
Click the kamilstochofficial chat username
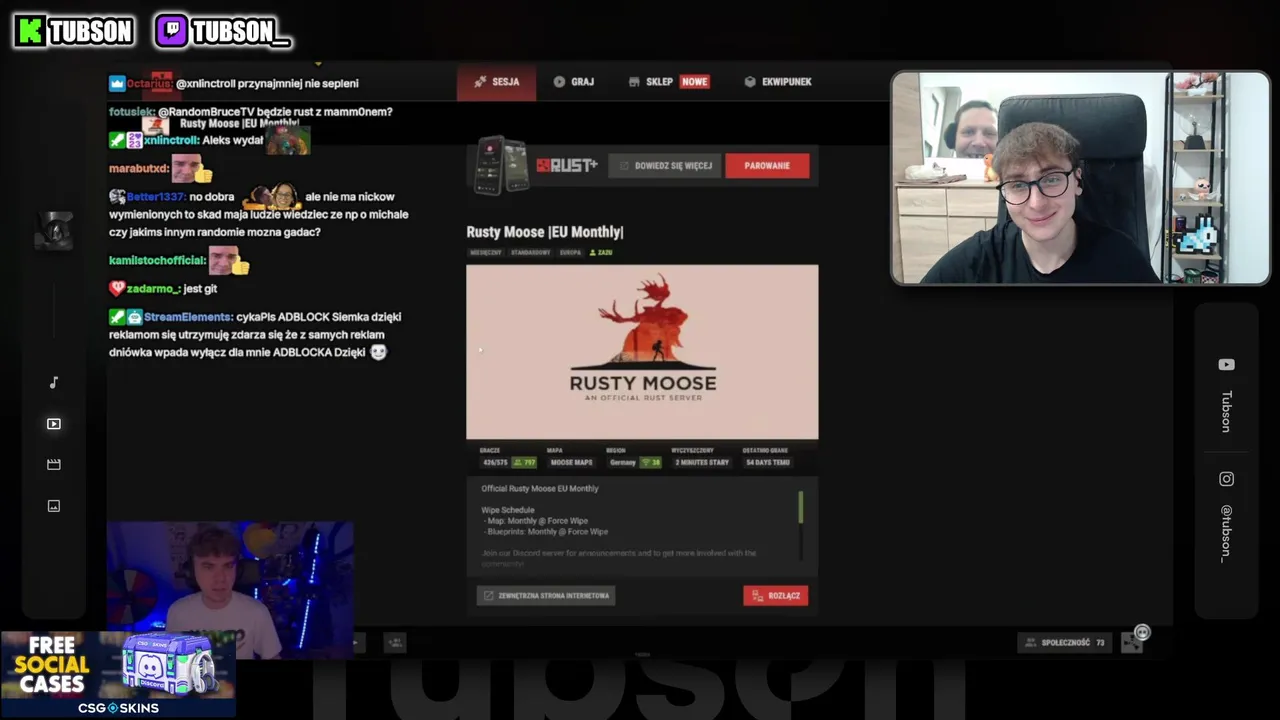pos(158,261)
